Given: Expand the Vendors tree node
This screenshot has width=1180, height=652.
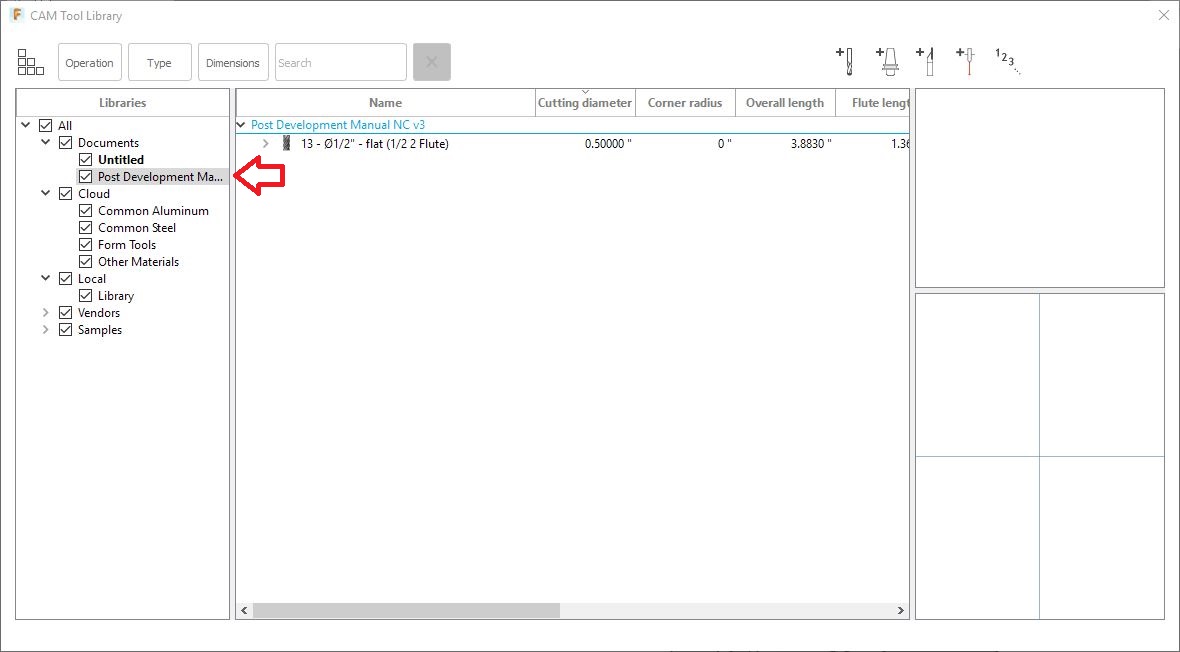Looking at the screenshot, I should click(x=44, y=312).
